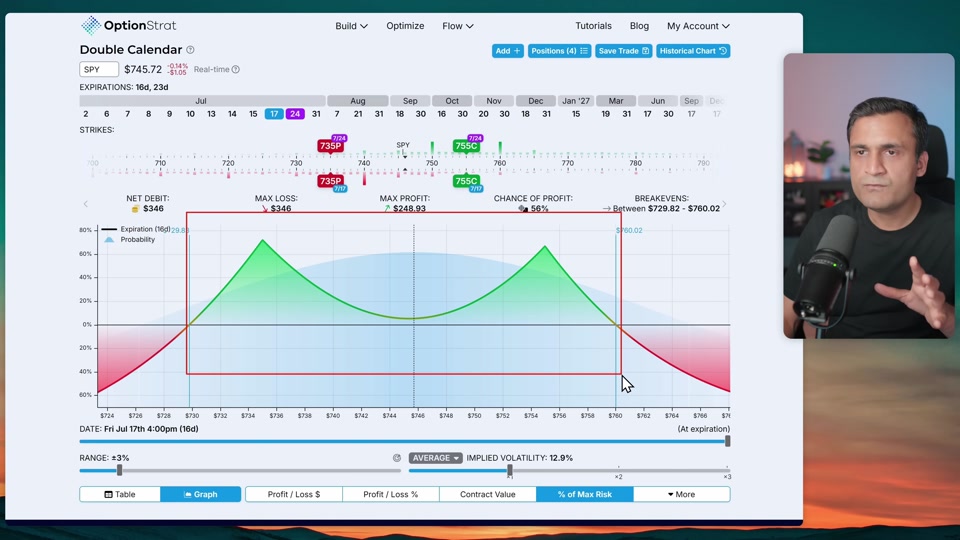
Task: Switch to Table view
Action: pyautogui.click(x=120, y=494)
